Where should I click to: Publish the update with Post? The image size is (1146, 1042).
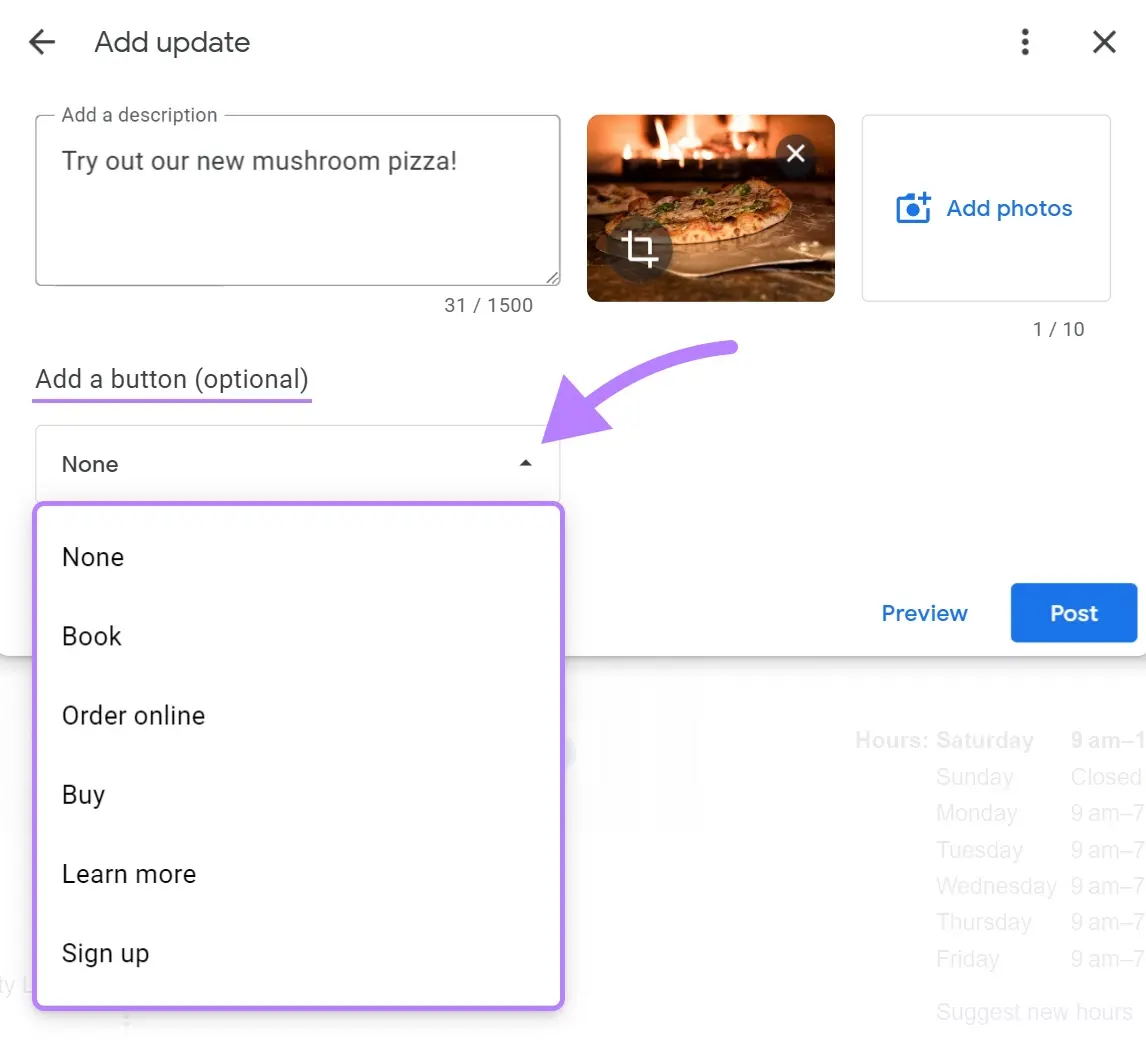[x=1073, y=613]
